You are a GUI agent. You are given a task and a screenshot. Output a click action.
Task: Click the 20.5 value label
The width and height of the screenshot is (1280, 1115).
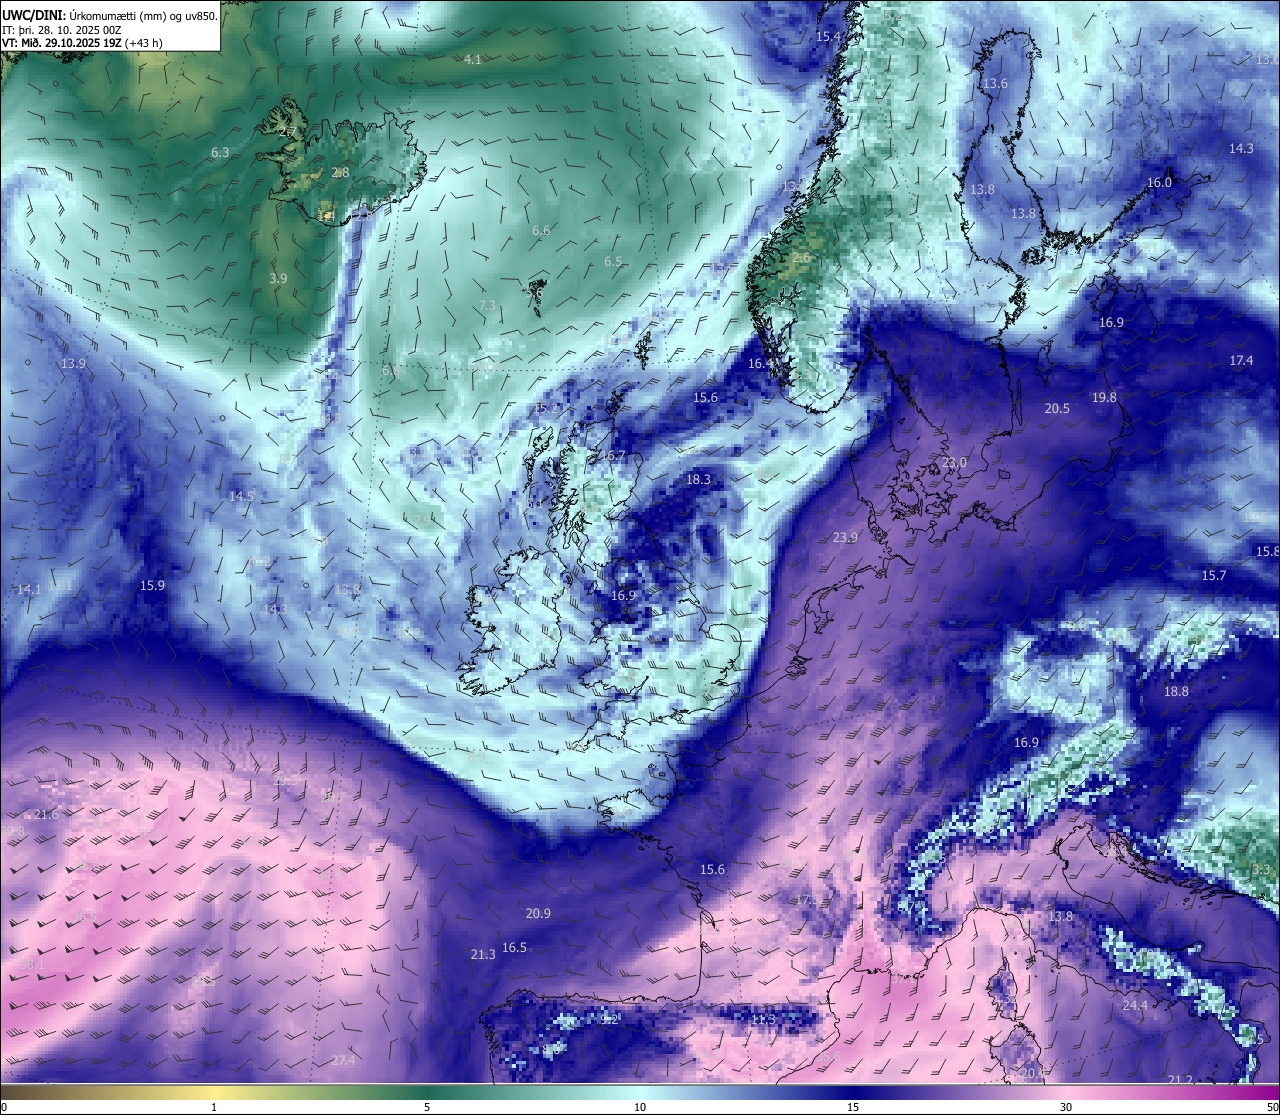click(1057, 409)
